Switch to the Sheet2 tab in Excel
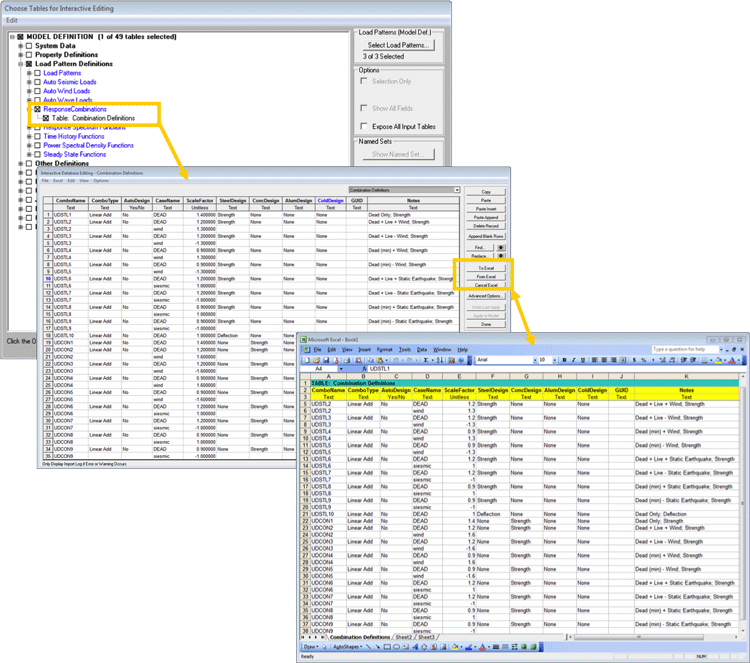The image size is (750, 663). pos(403,637)
